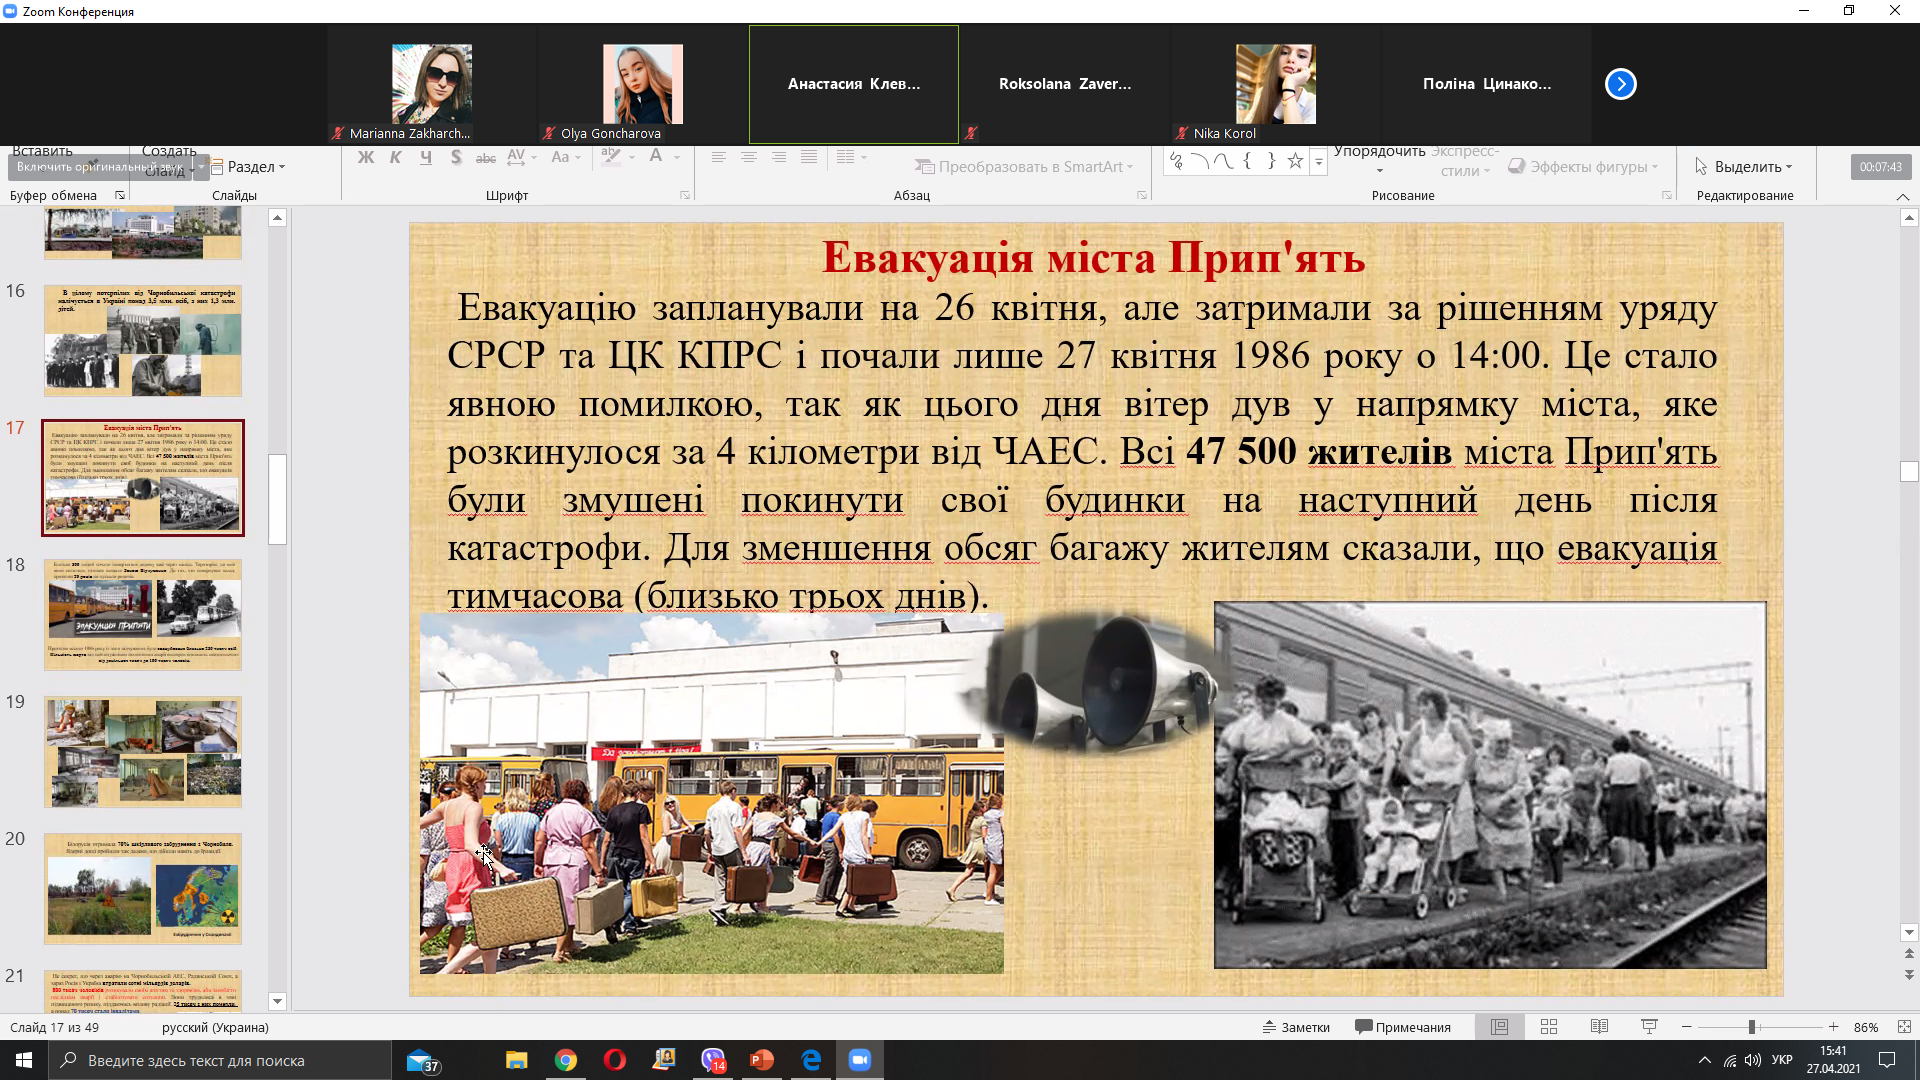Screen dimensions: 1920x1080
Task: Switch to Slide Sorter view
Action: [x=1549, y=1027]
